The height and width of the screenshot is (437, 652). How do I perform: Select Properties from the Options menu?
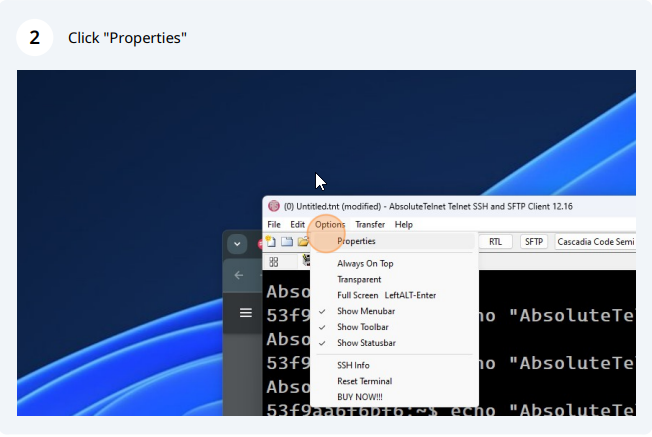tap(356, 241)
